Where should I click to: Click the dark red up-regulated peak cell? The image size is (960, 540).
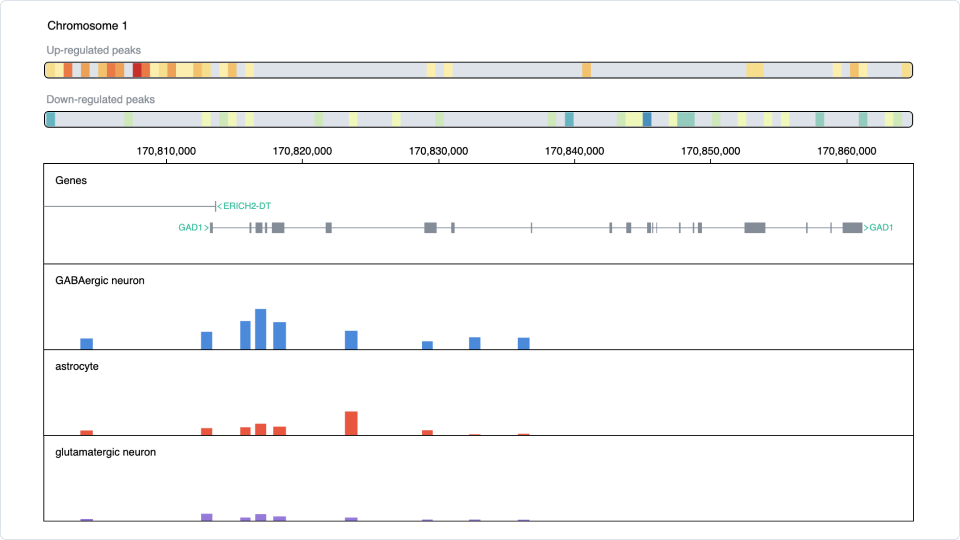point(137,70)
